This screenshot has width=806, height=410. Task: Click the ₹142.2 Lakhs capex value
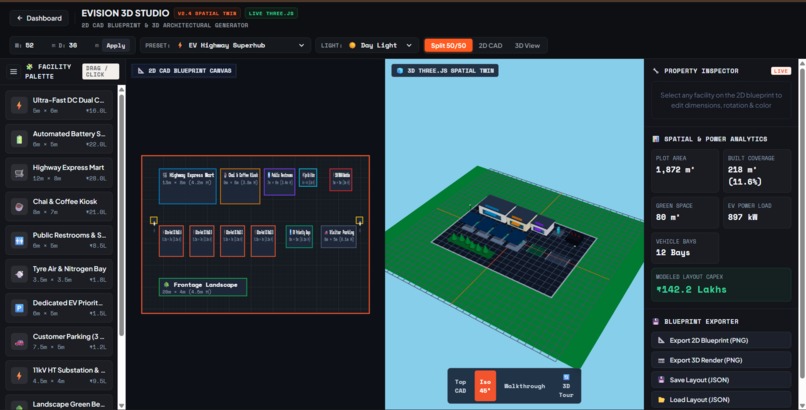tap(692, 290)
